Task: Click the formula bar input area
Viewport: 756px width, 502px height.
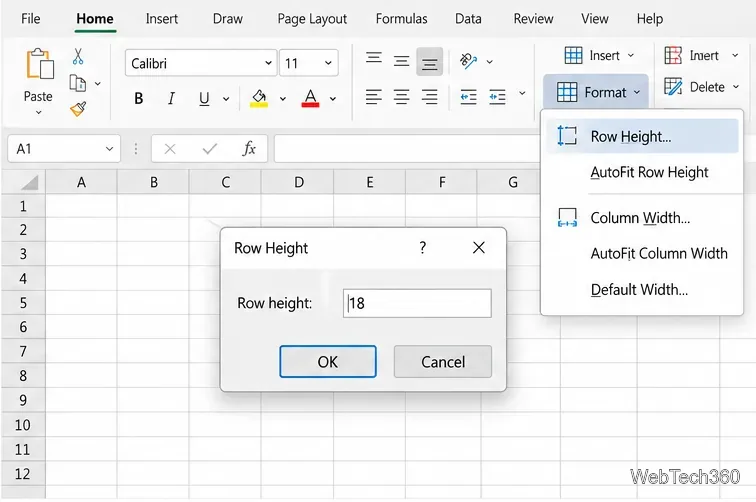Action: coord(407,149)
